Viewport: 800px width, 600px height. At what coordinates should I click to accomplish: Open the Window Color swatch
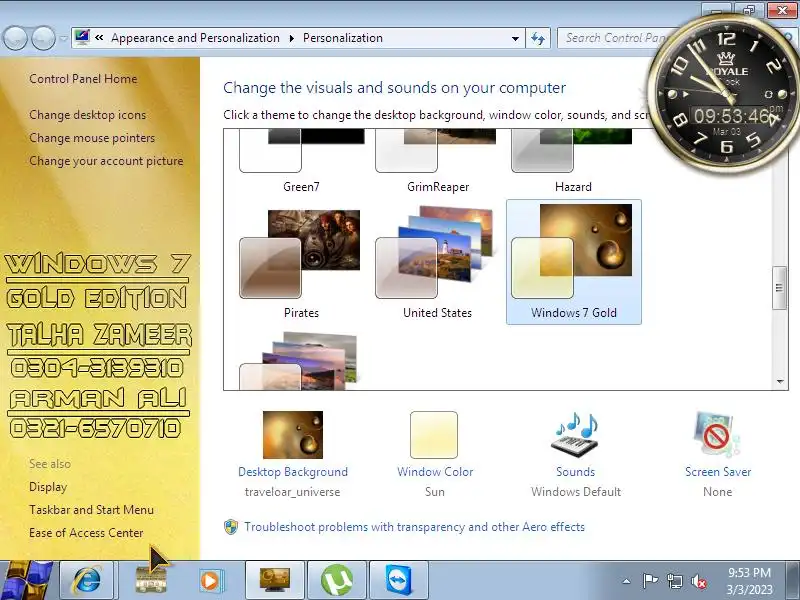[x=434, y=435]
